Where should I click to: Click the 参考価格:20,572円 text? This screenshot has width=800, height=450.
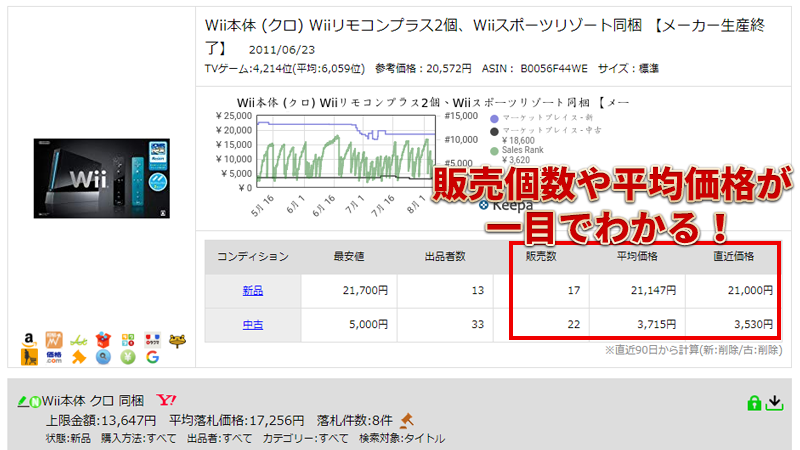[423, 69]
